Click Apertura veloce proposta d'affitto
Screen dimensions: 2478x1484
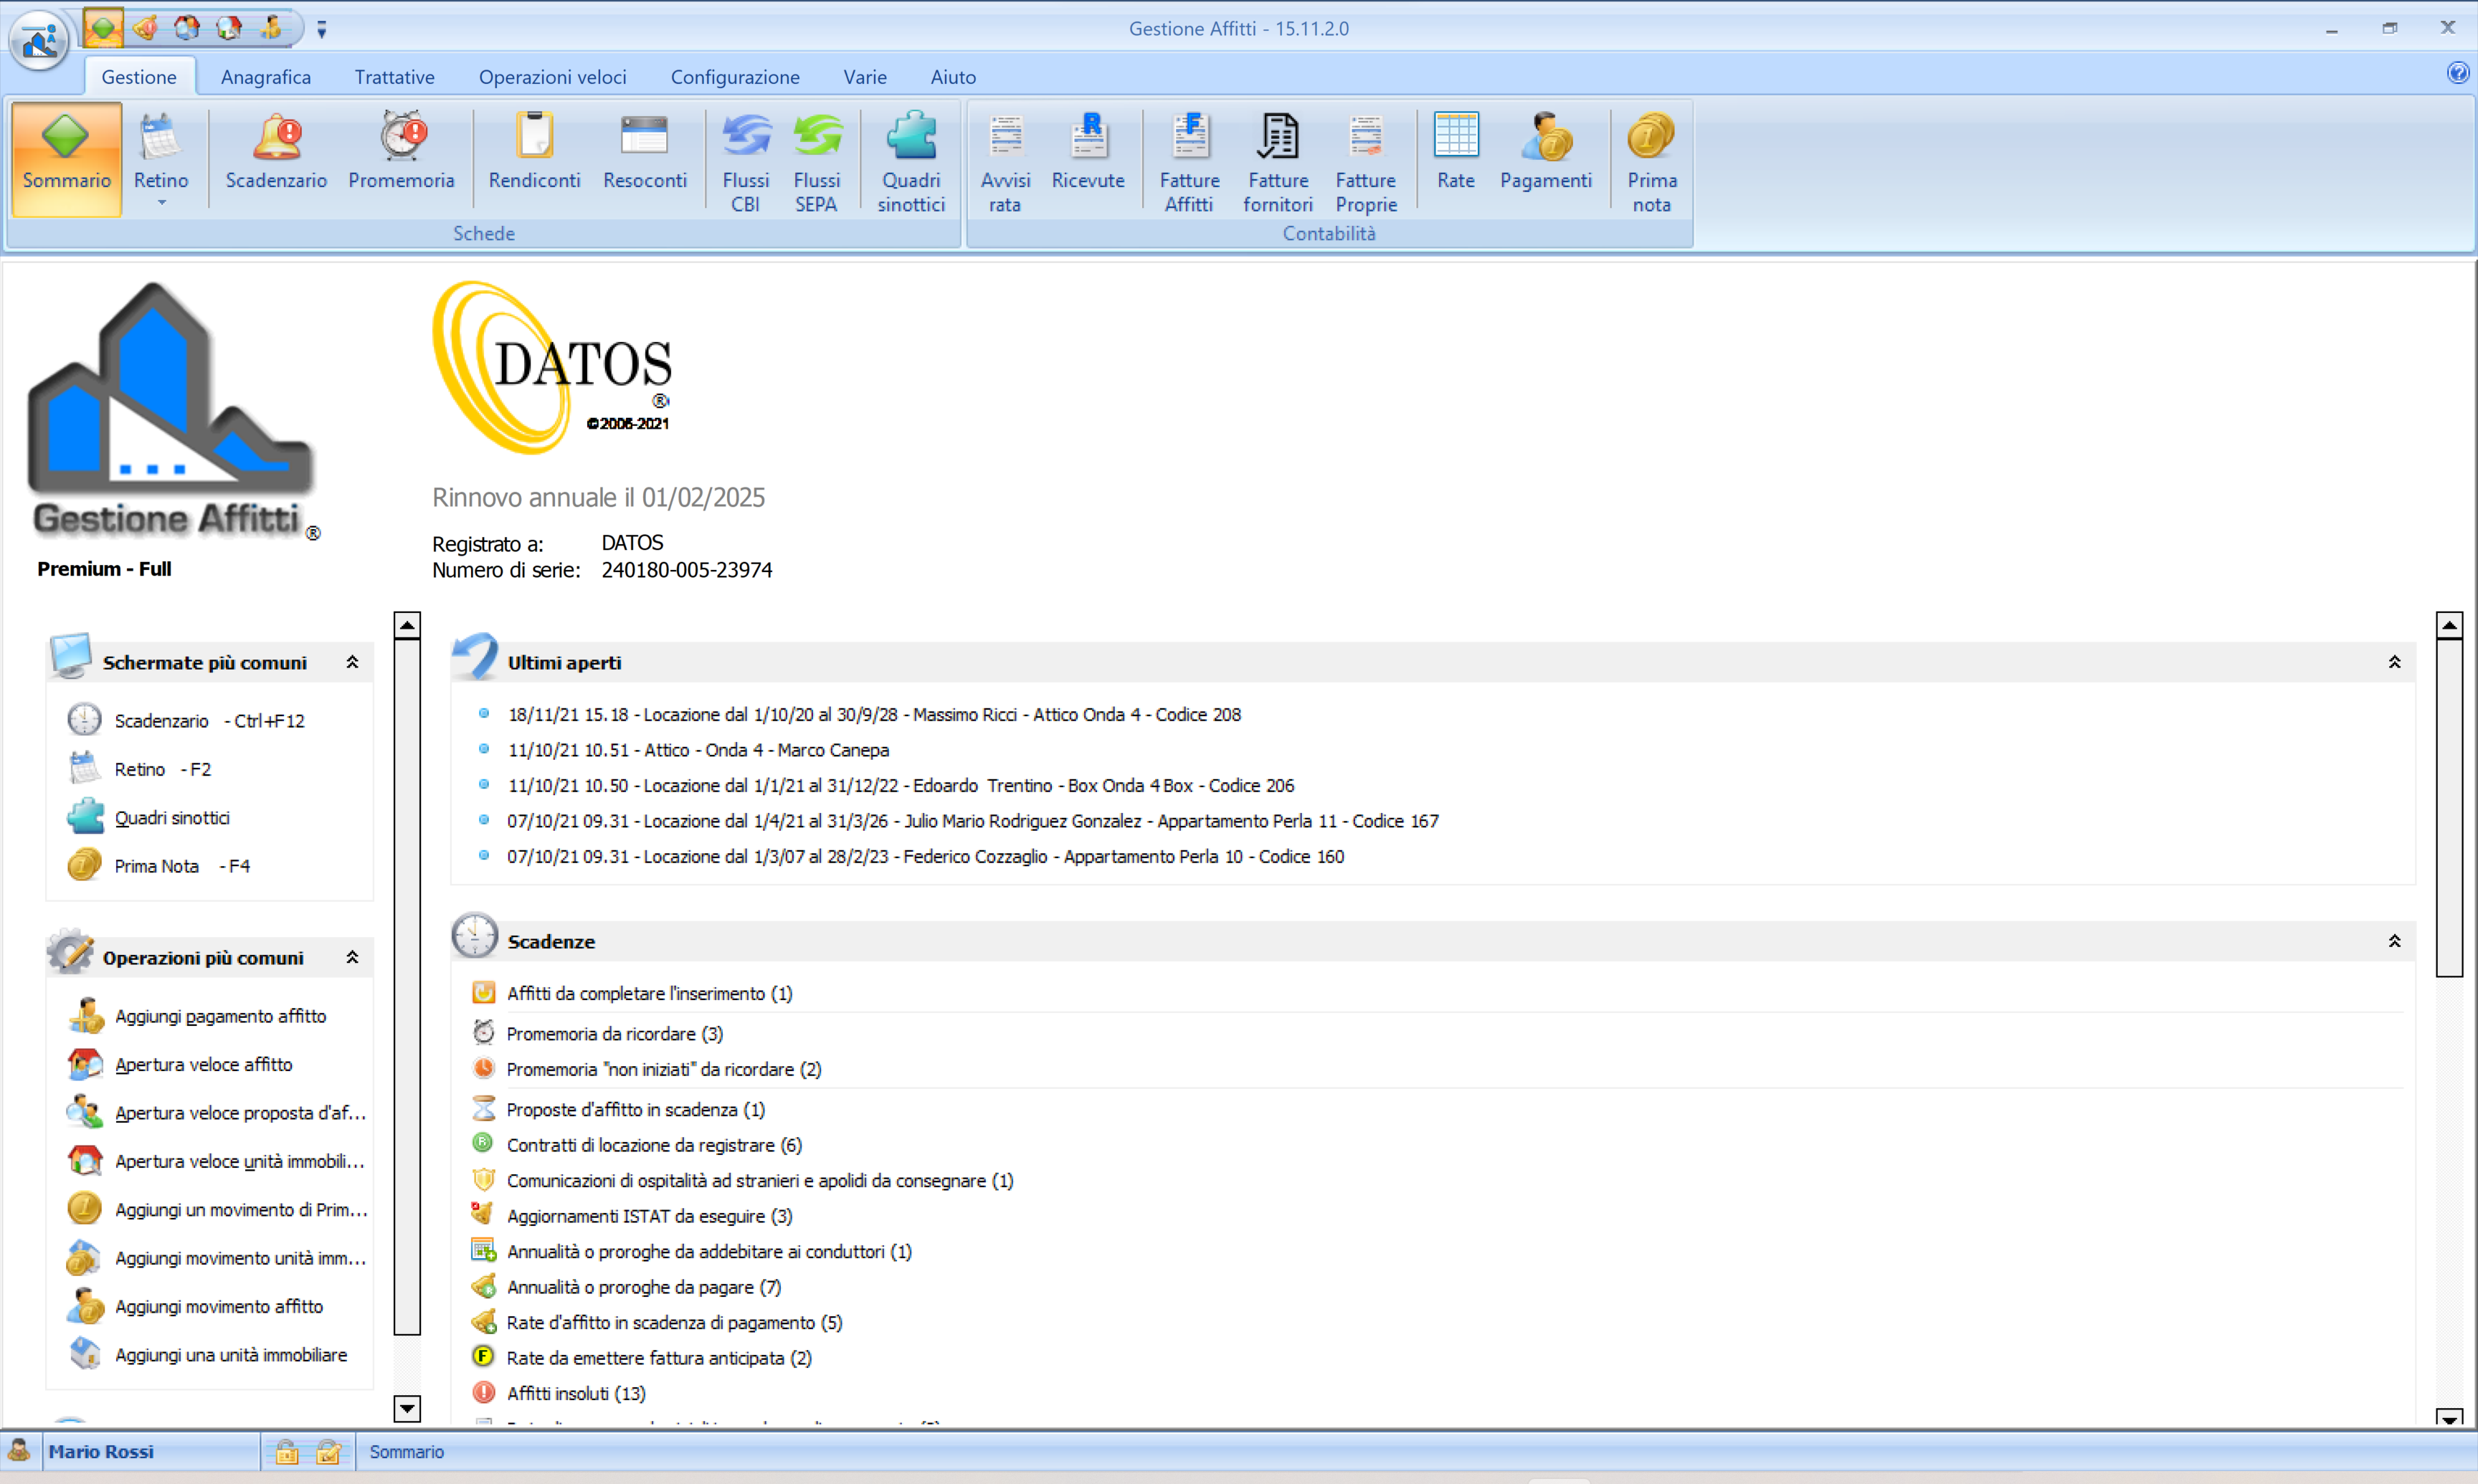point(239,1113)
